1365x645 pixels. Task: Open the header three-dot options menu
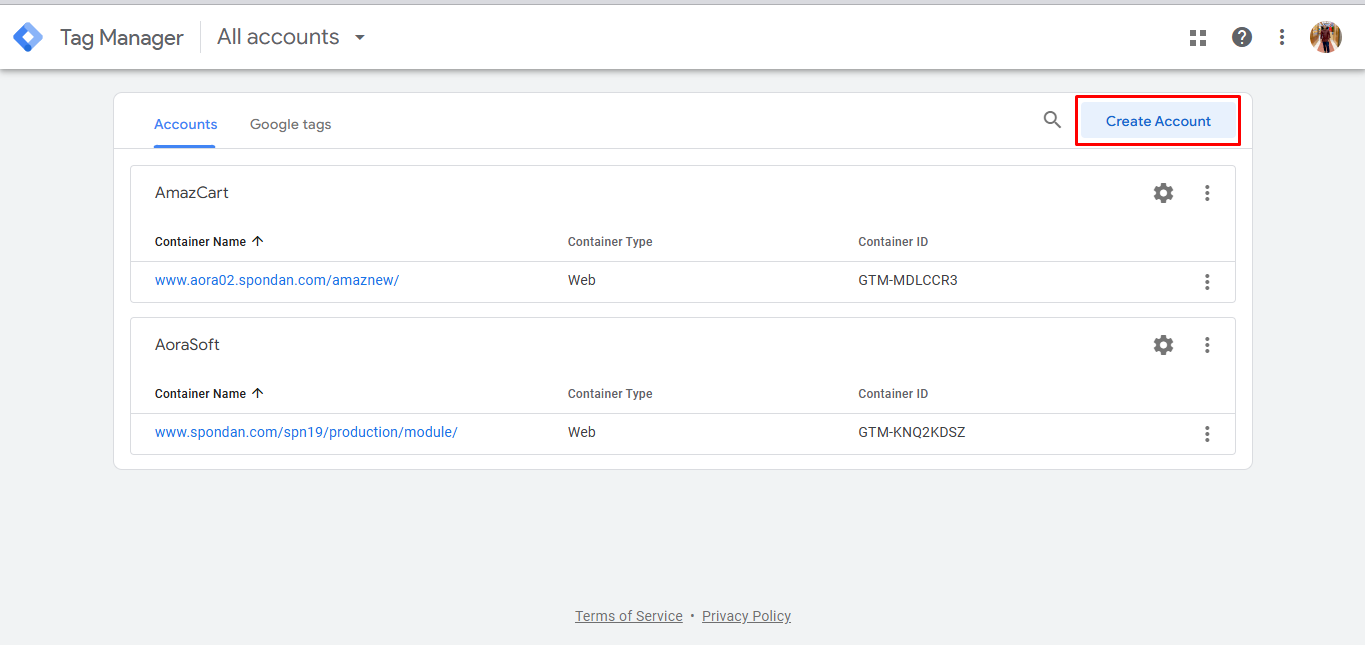tap(1282, 37)
